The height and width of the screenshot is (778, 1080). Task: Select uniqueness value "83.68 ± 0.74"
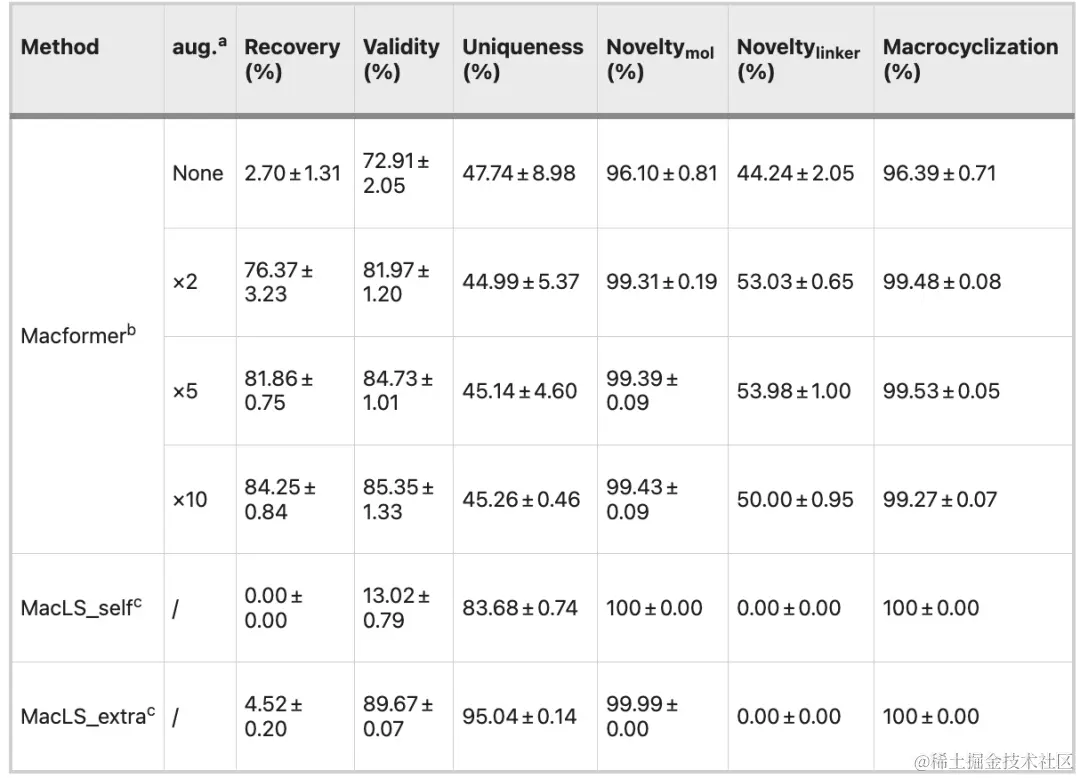[519, 608]
